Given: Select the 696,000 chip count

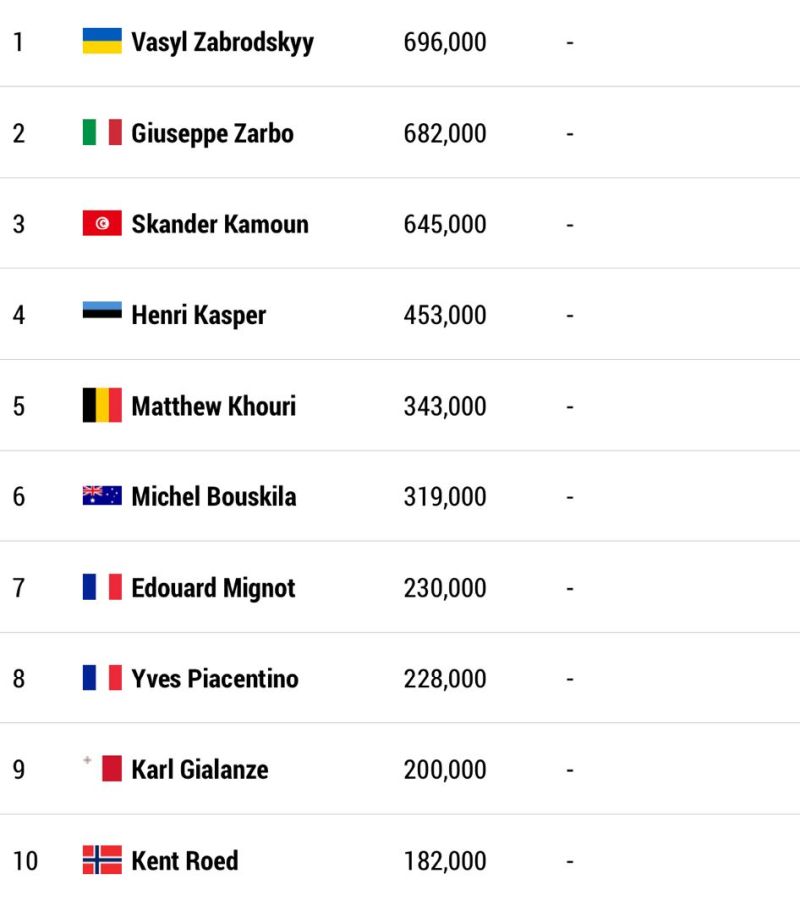Looking at the screenshot, I should pos(445,42).
